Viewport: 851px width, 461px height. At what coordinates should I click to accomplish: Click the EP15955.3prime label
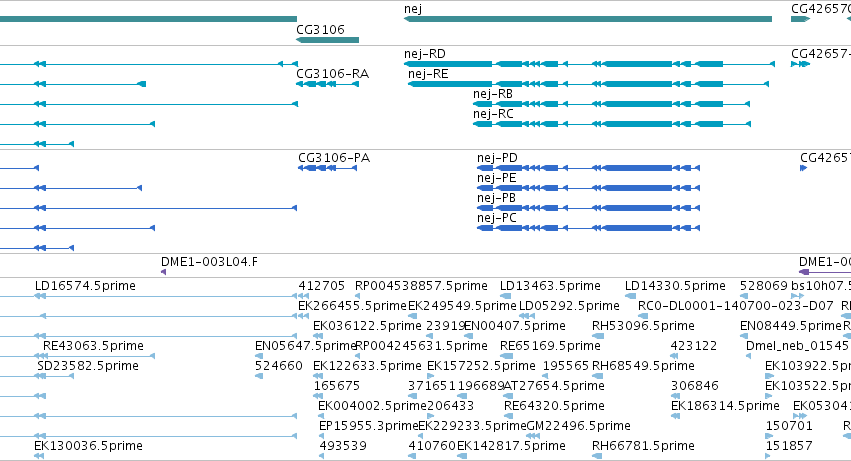(369, 426)
